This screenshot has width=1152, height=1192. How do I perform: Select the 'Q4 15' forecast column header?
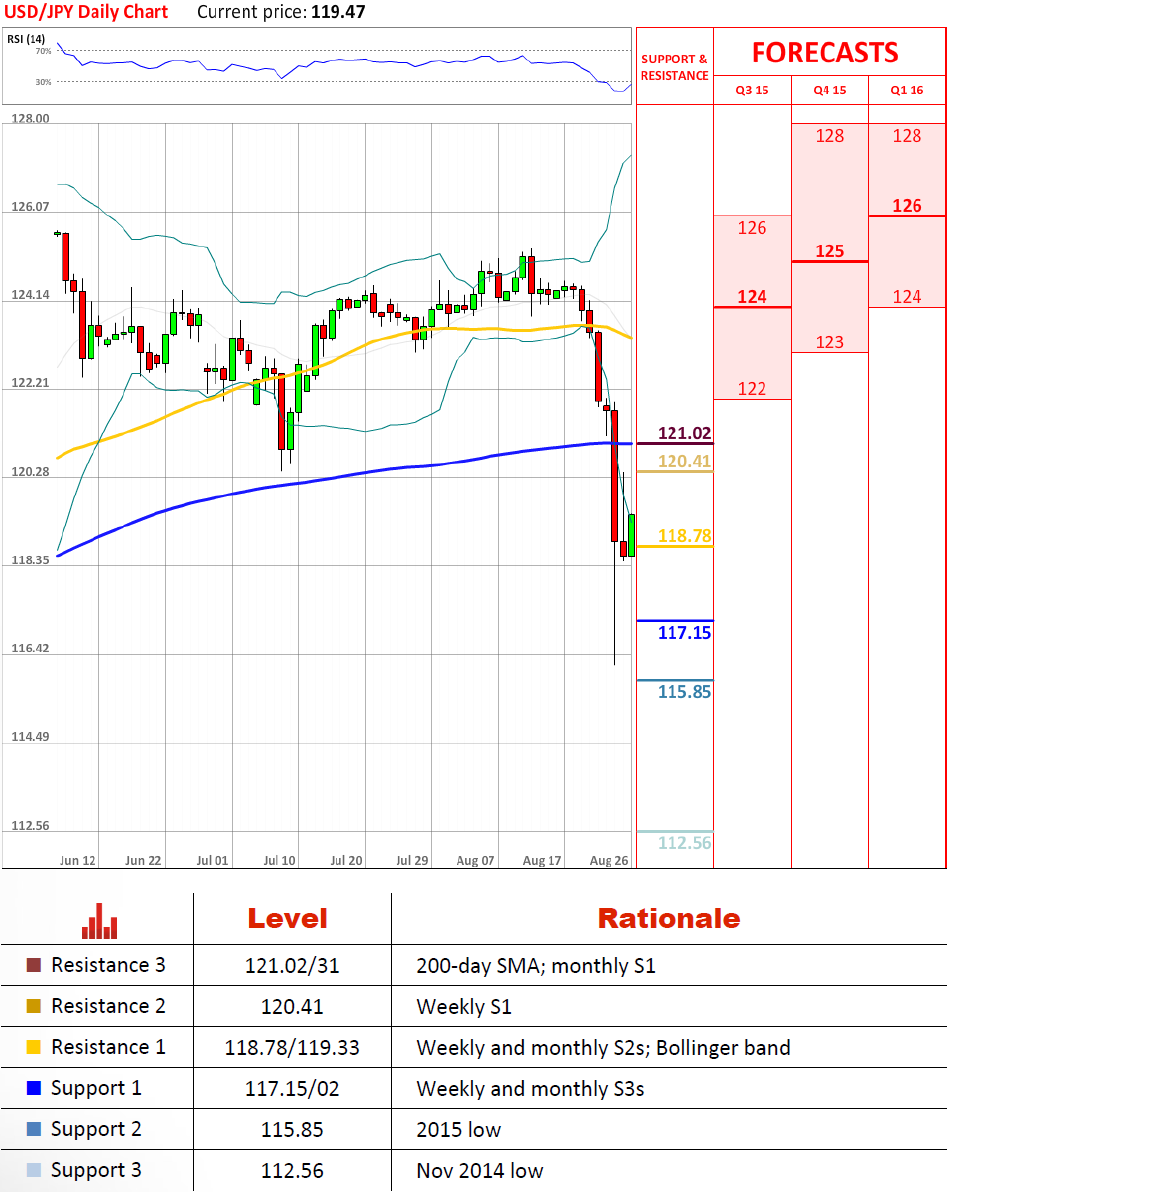coord(830,90)
